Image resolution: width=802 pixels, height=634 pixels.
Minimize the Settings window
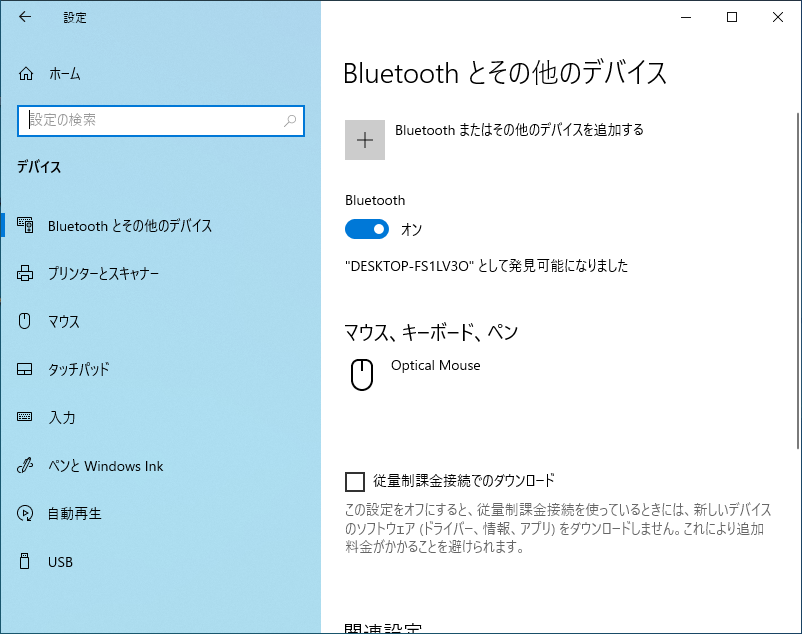click(x=686, y=17)
